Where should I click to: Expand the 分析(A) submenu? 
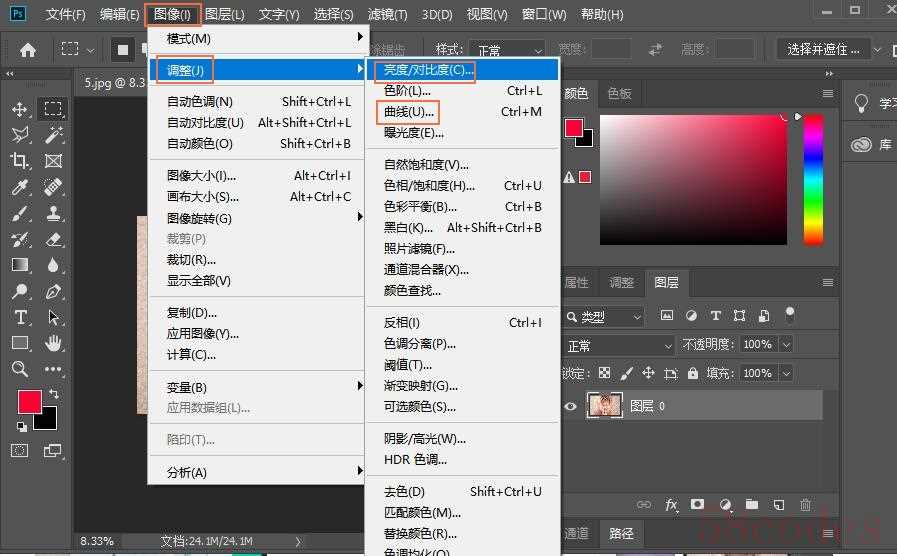257,472
